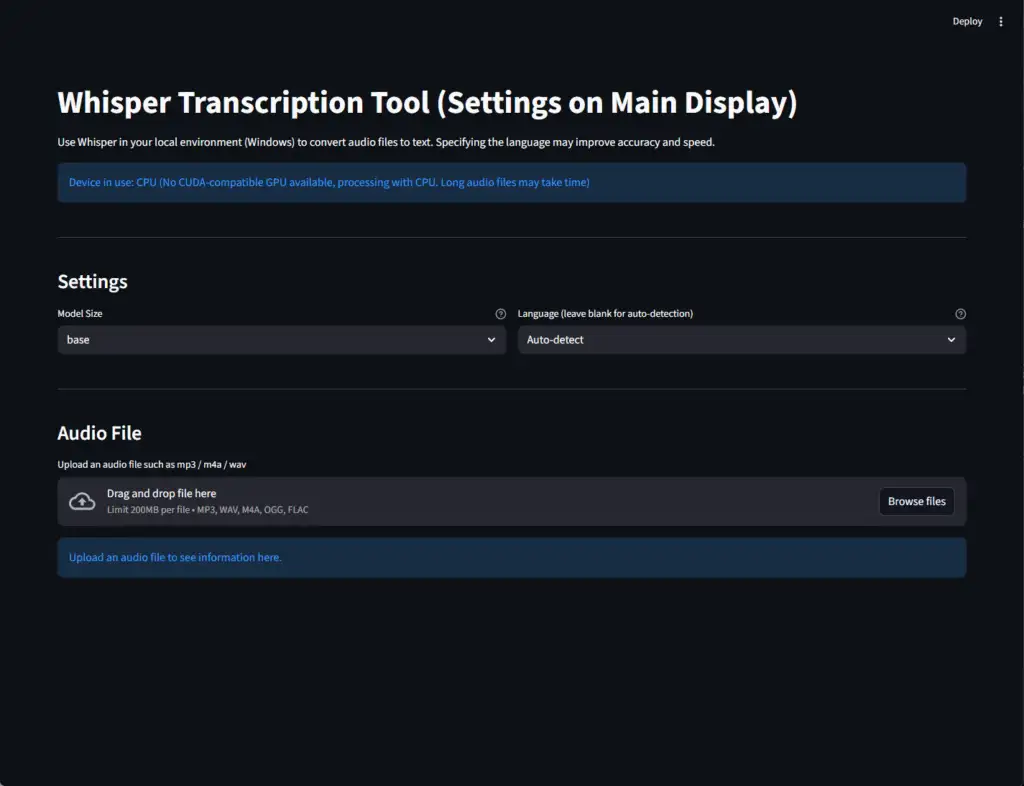Click the 'Drag and drop file here' text
1024x786 pixels.
point(161,493)
